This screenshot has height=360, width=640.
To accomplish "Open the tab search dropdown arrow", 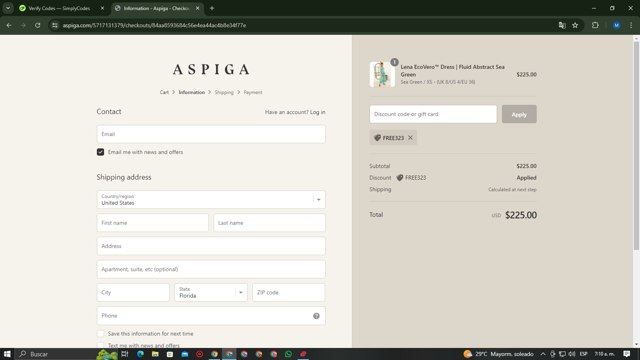I will click(x=8, y=8).
